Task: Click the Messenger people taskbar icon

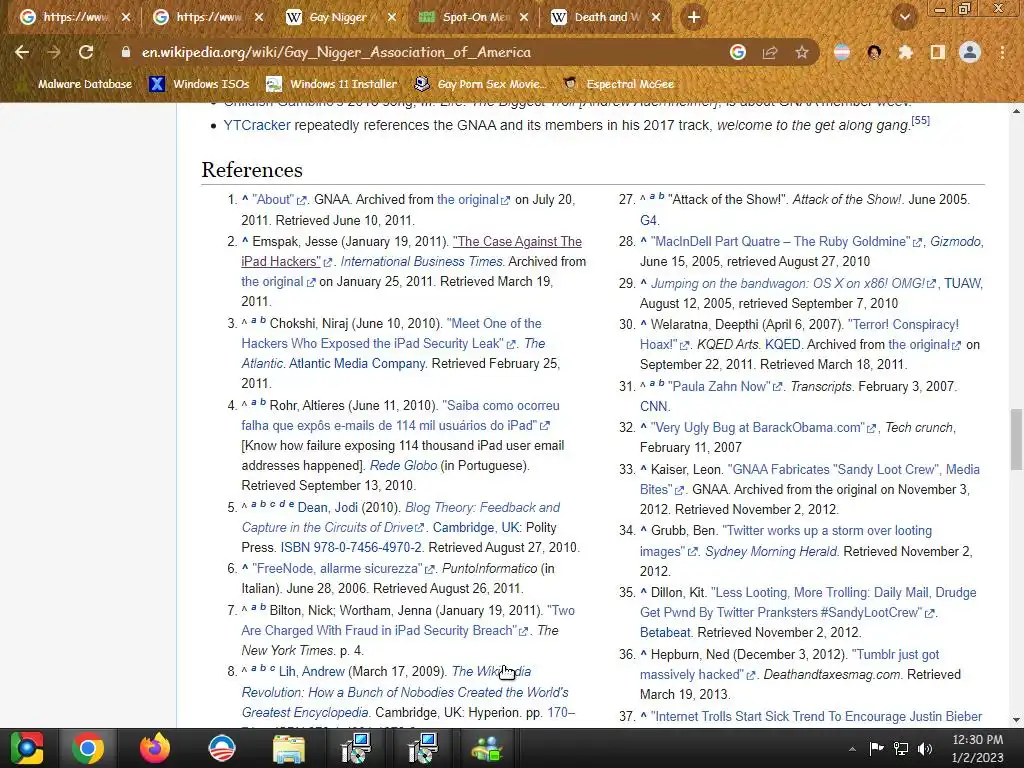Action: point(487,749)
